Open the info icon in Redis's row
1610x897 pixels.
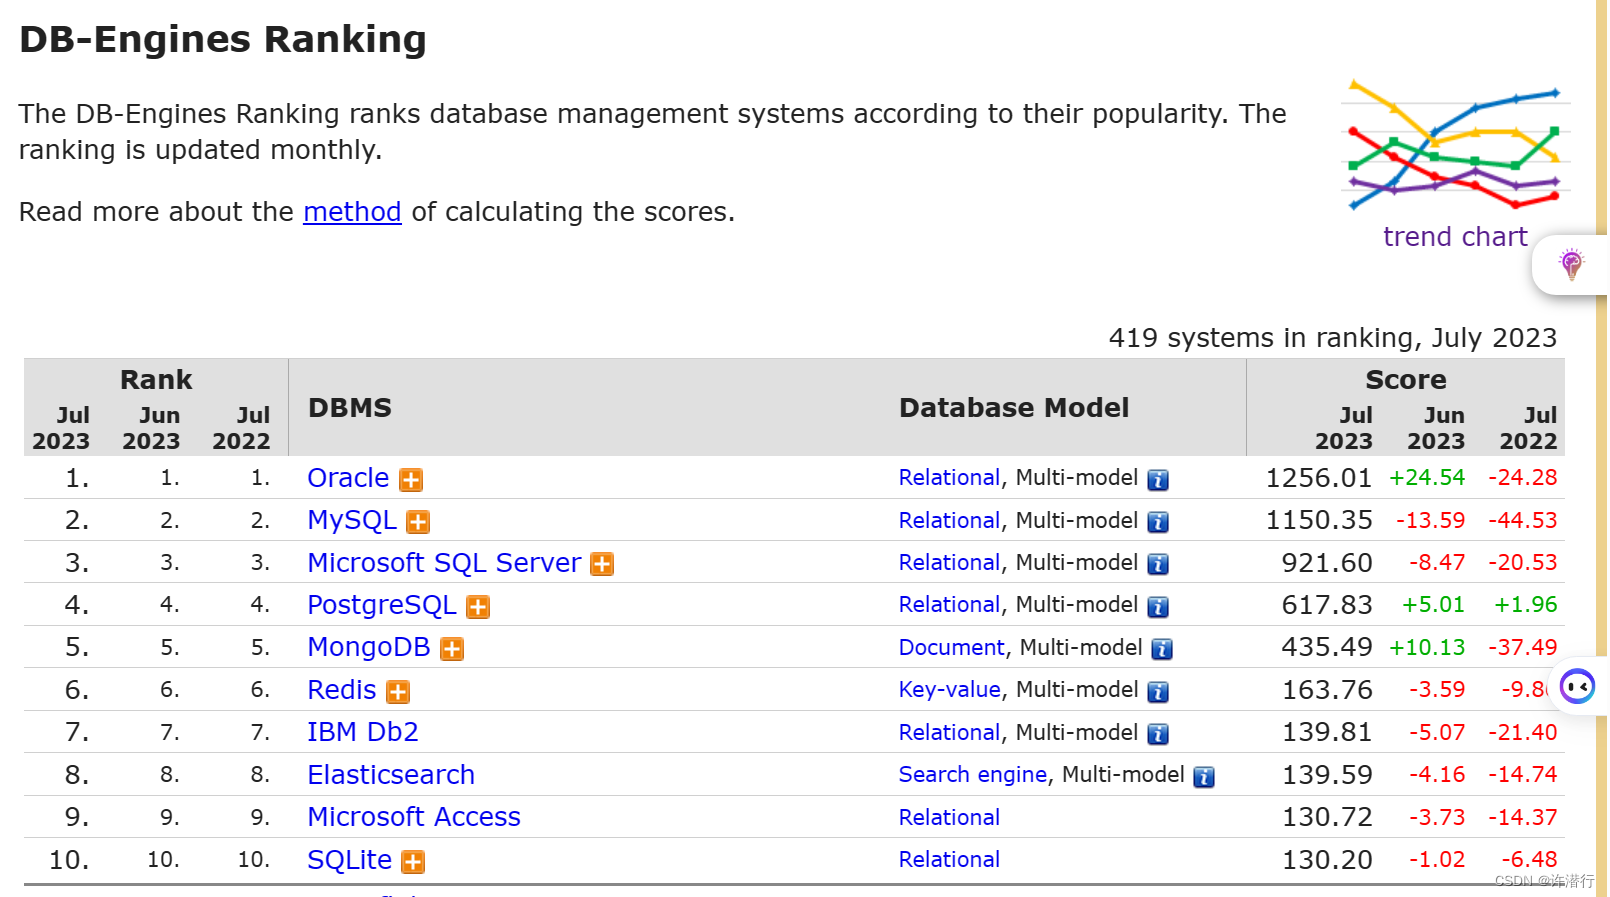click(x=1158, y=692)
